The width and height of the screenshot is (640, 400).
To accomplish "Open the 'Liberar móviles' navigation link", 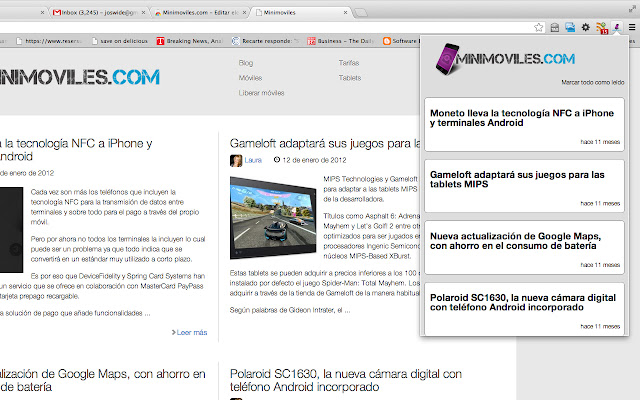I will pos(261,93).
